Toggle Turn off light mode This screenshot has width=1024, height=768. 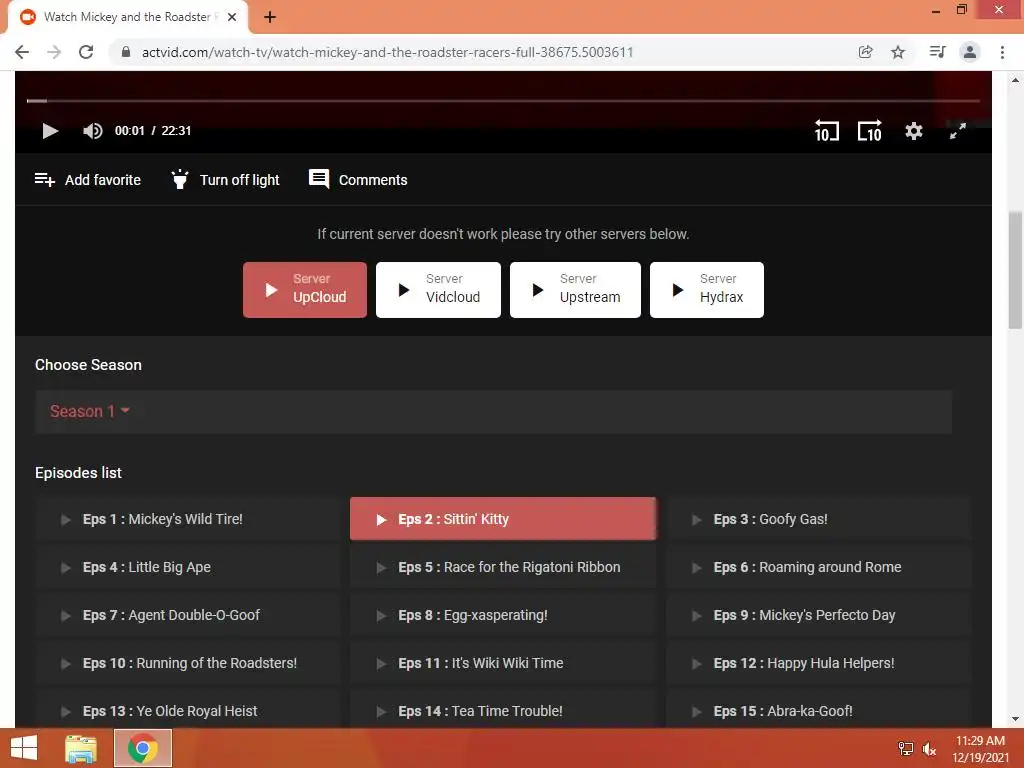point(225,180)
